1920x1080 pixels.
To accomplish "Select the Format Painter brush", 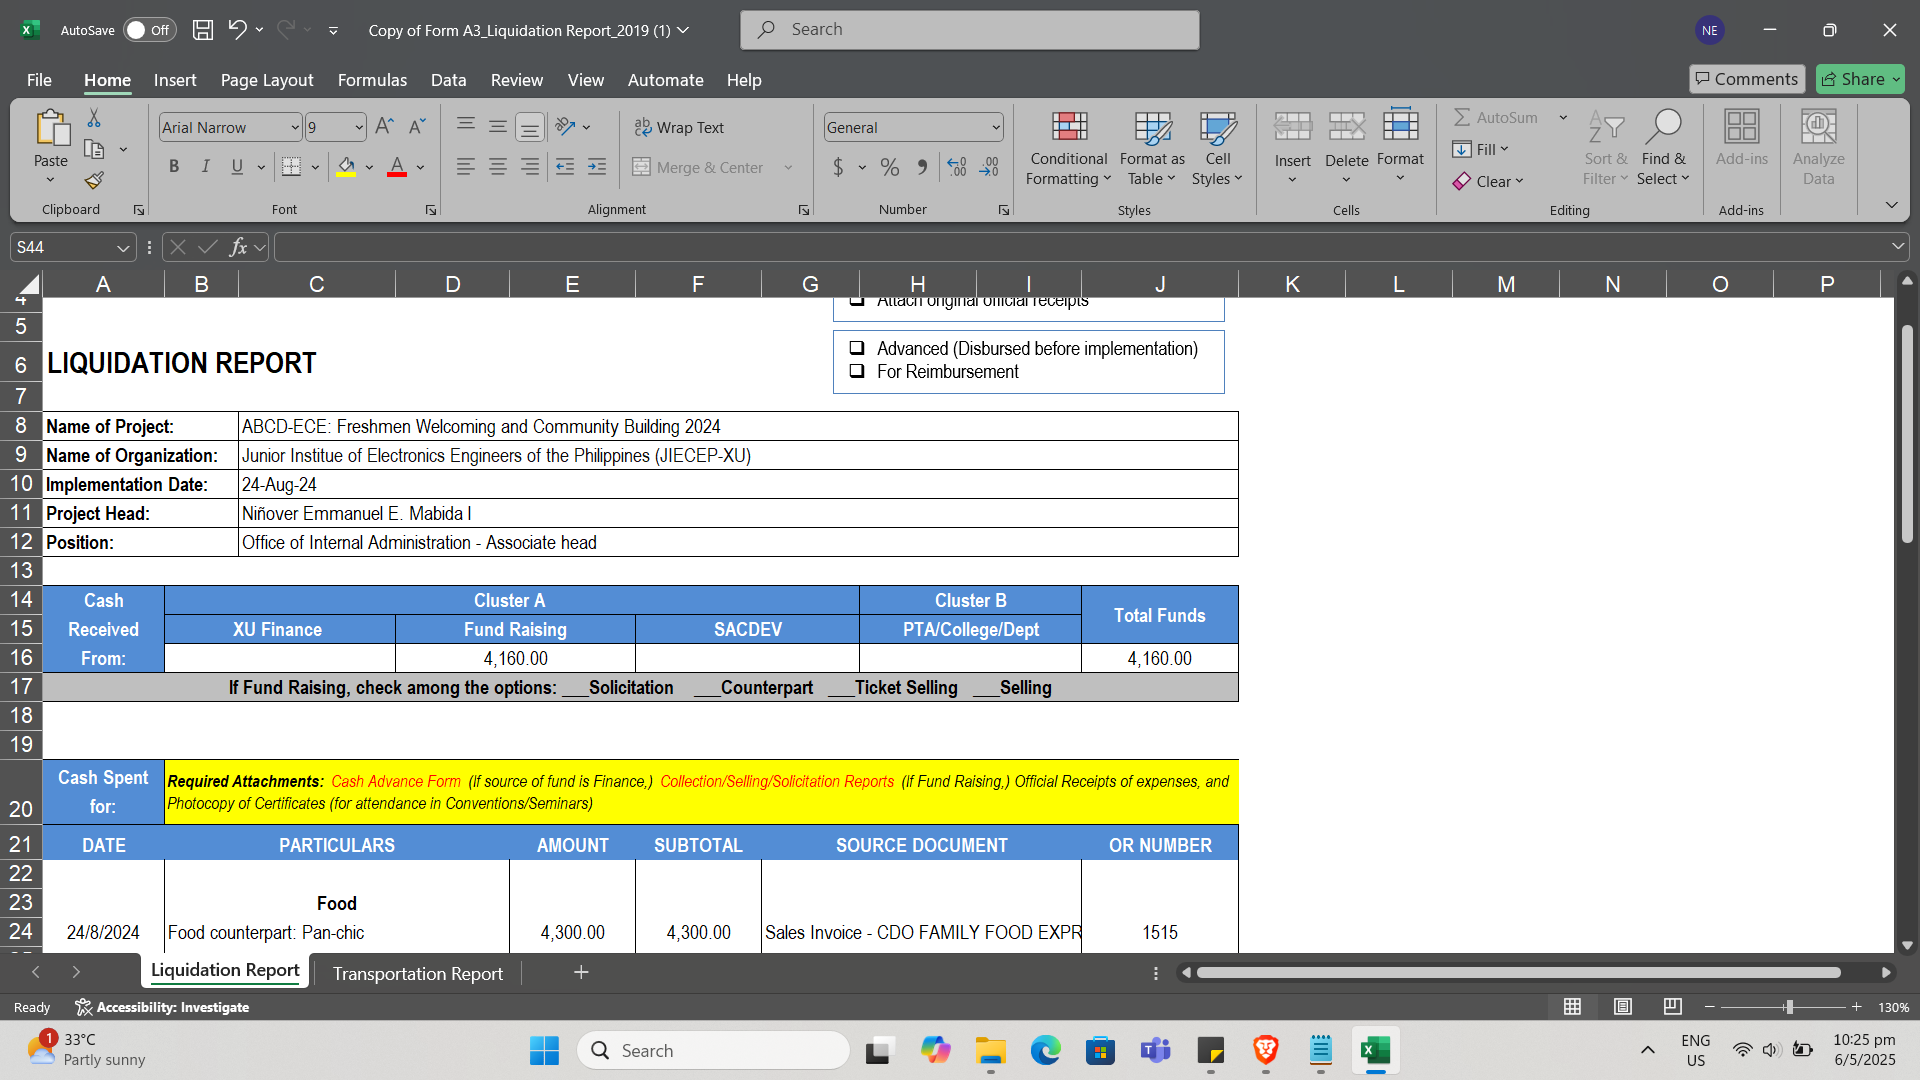I will click(94, 181).
